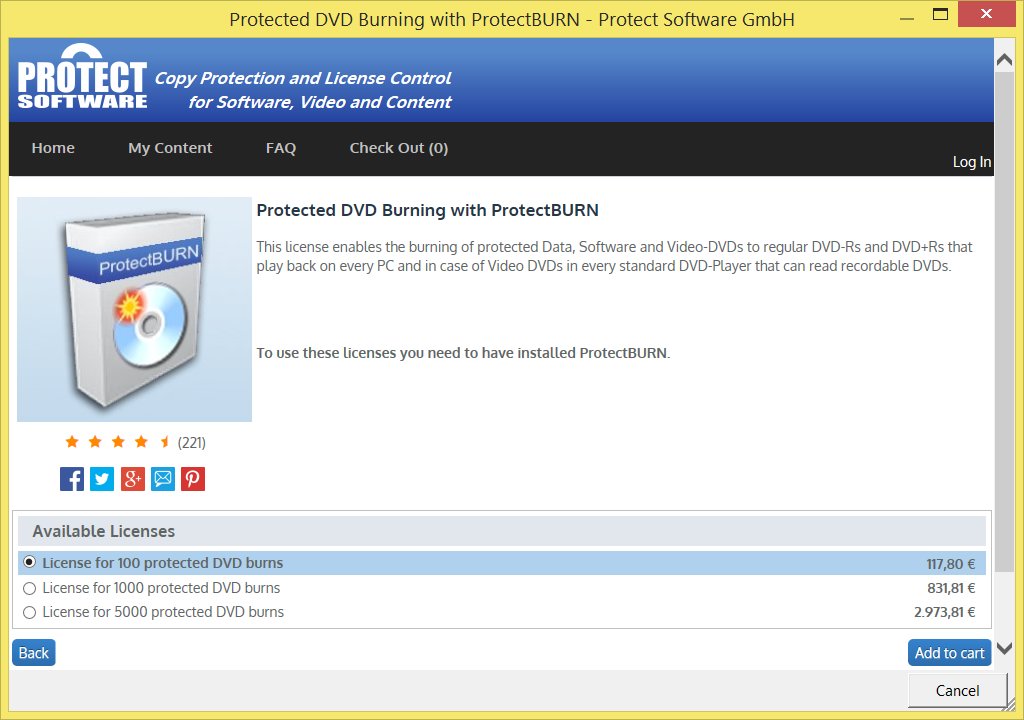Maximize the ProtectBURN window

pyautogui.click(x=940, y=14)
